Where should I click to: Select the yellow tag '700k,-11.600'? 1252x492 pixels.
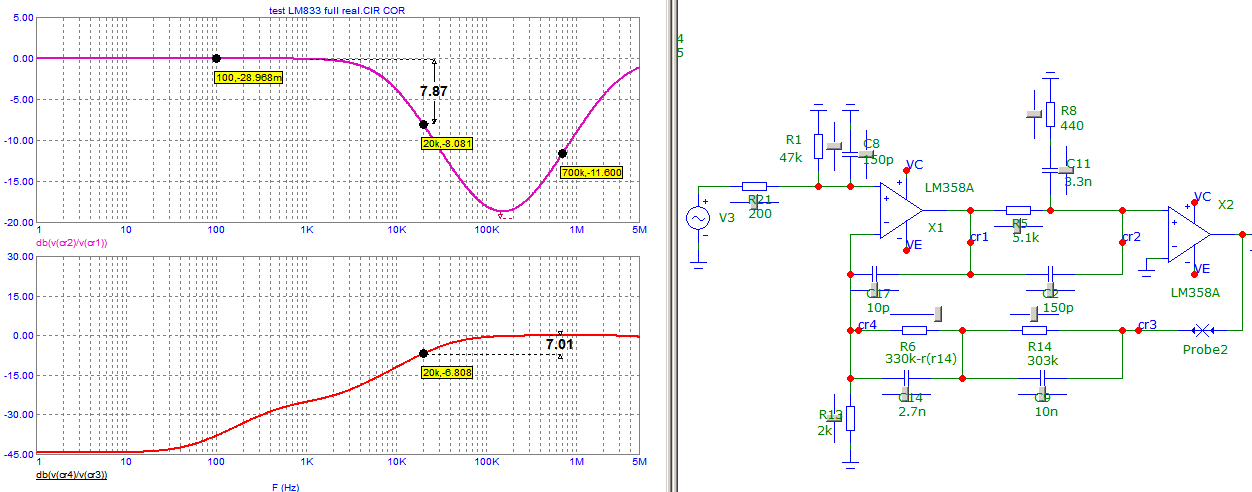click(592, 173)
